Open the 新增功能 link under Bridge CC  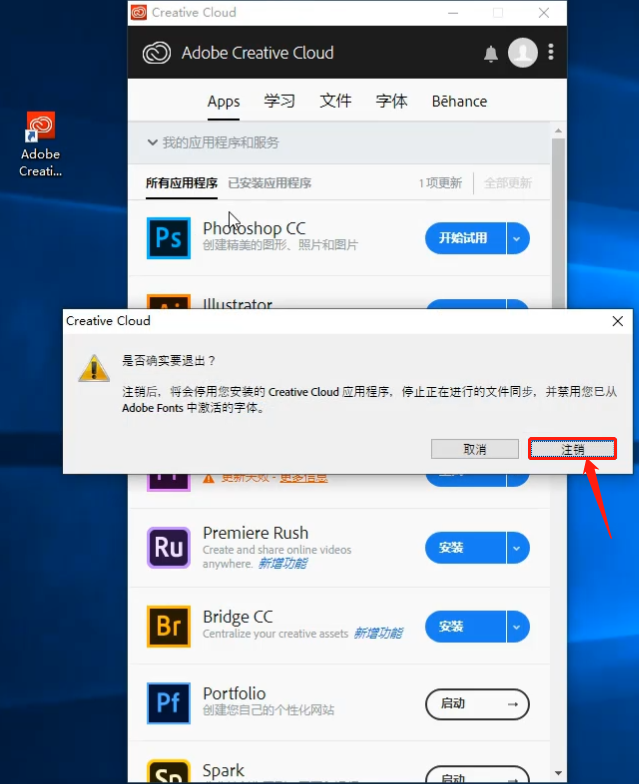click(x=378, y=634)
